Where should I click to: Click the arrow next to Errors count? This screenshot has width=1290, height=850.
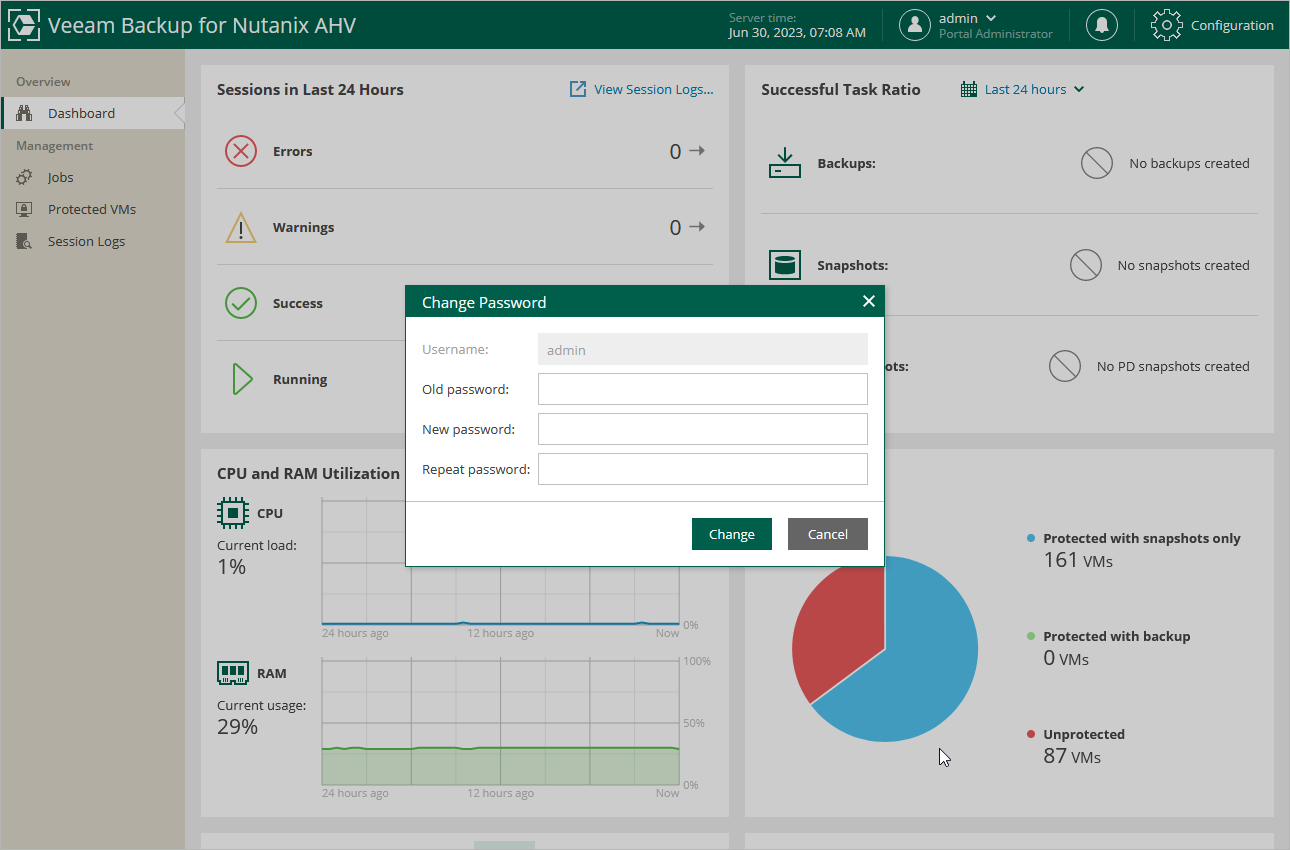[x=697, y=151]
